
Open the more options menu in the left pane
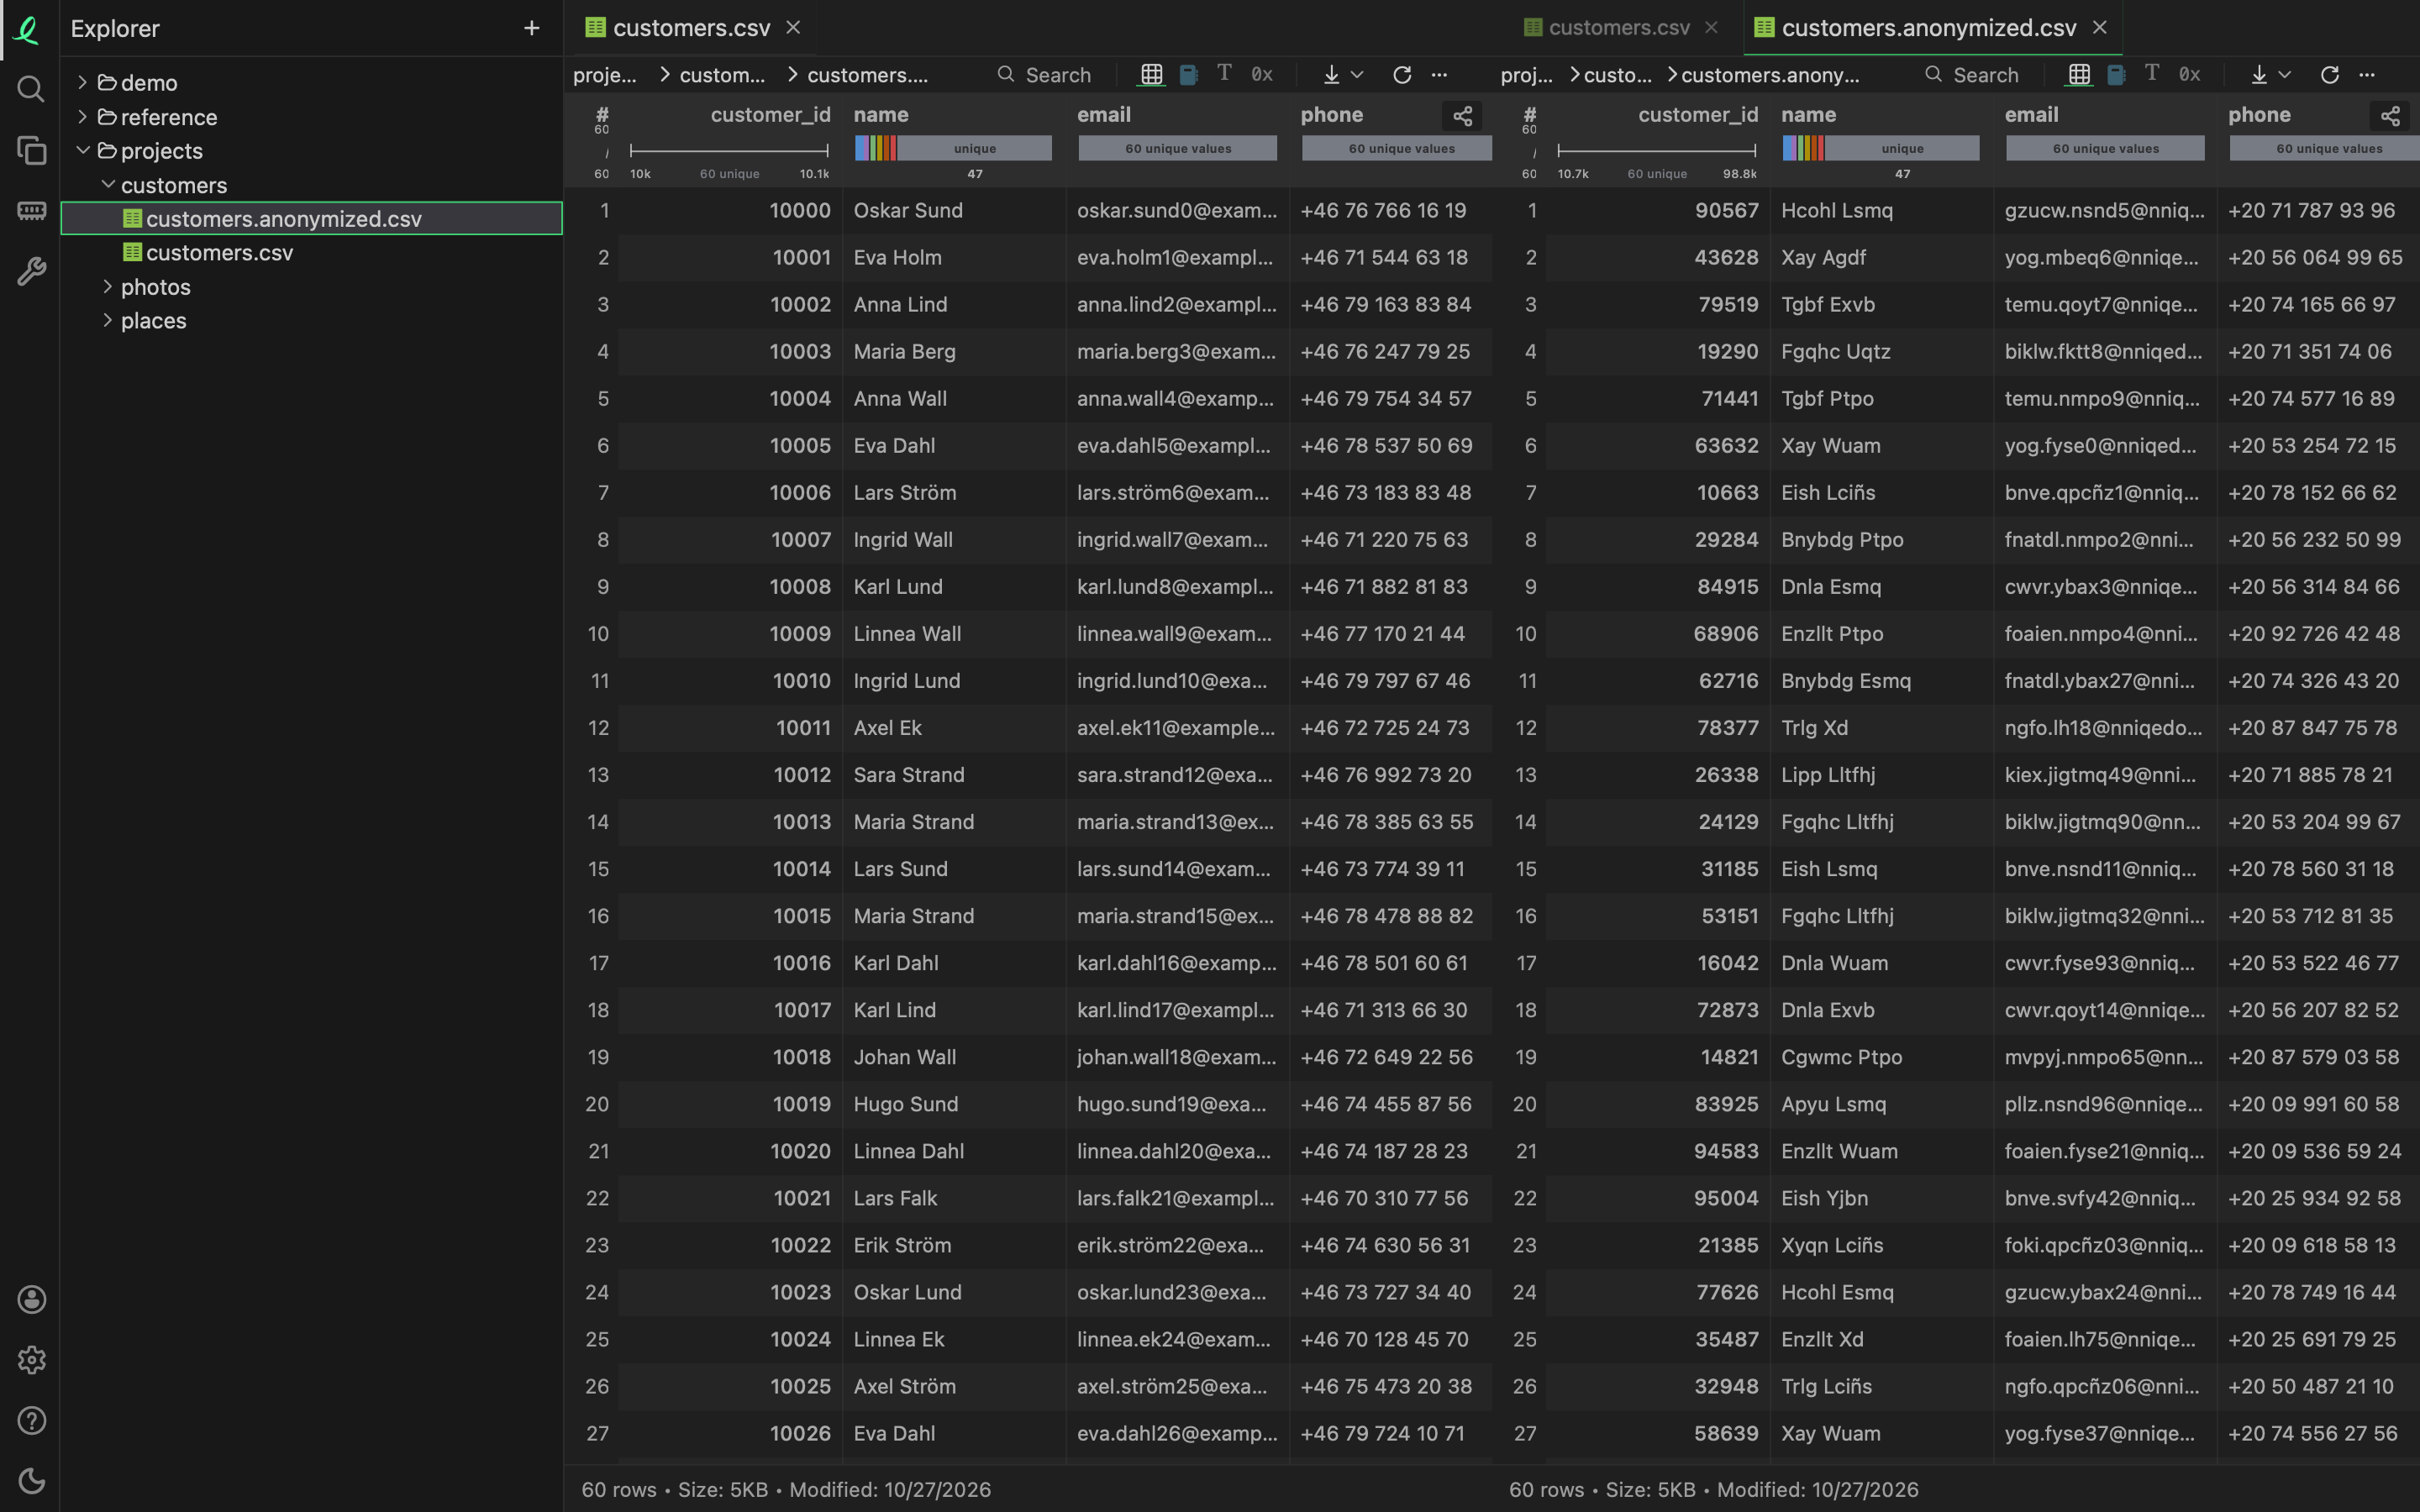tap(1439, 74)
